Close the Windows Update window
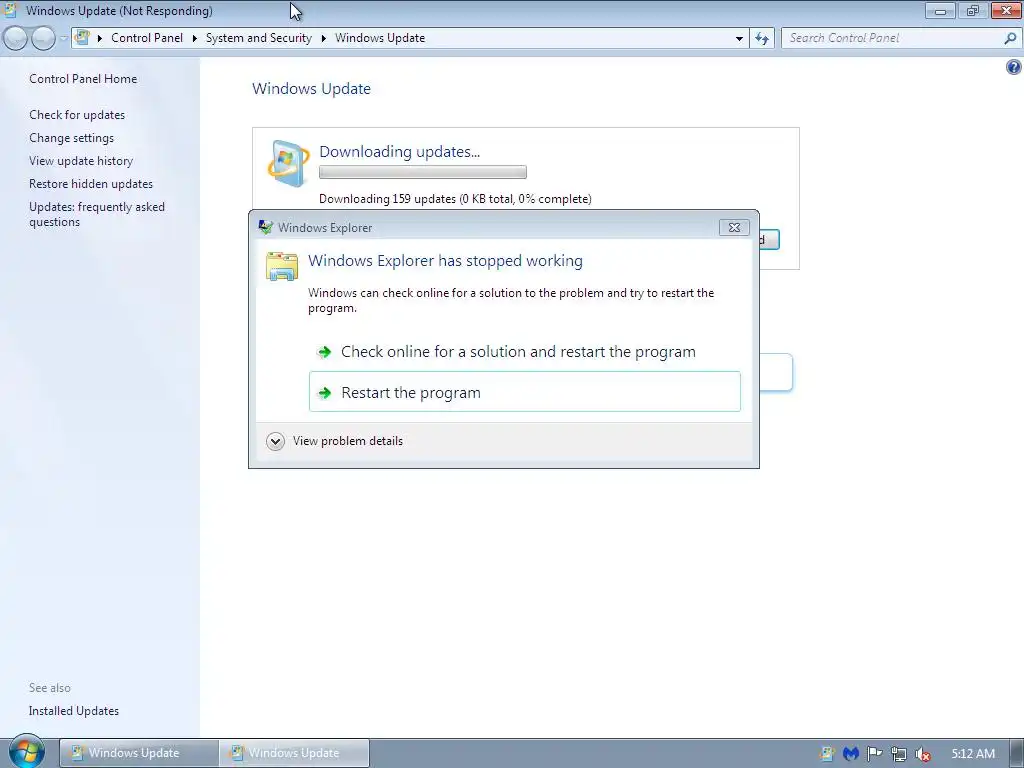The width and height of the screenshot is (1024, 768). (1006, 10)
